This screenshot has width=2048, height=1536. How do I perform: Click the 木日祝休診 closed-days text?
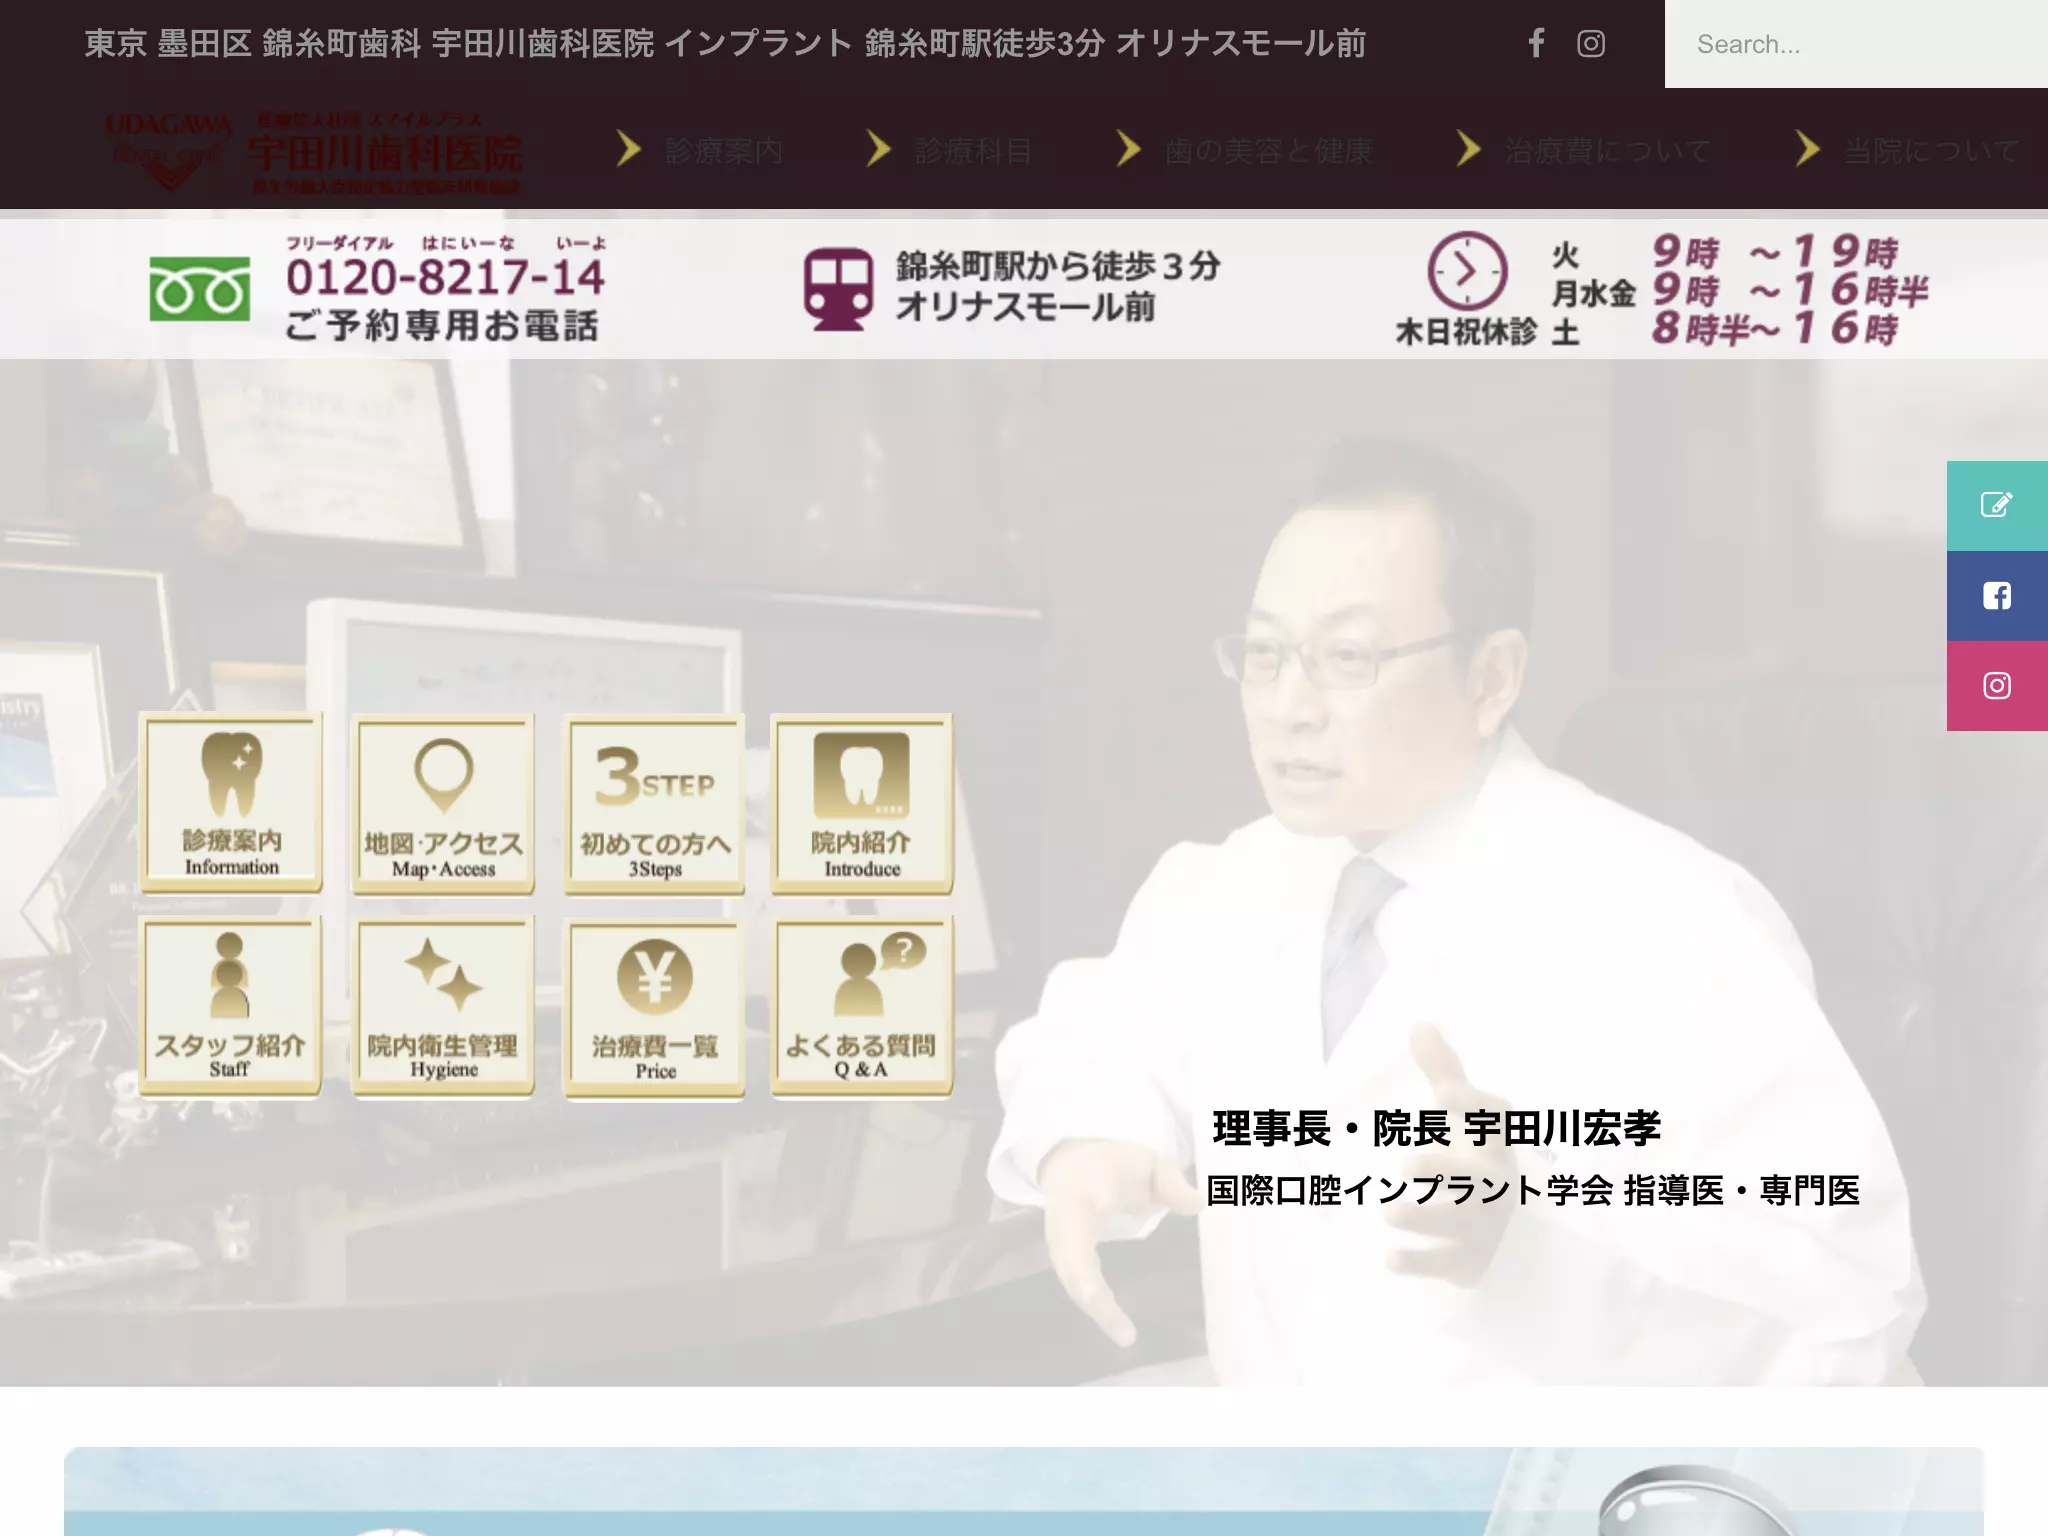click(1466, 331)
